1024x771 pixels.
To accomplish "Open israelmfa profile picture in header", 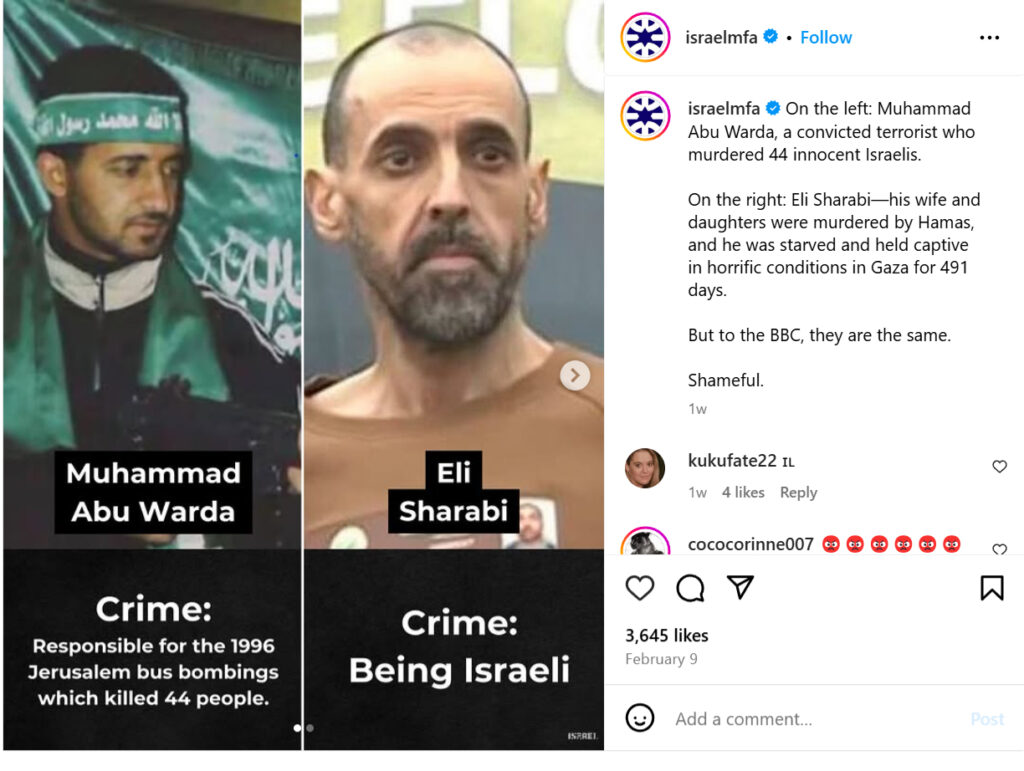I will pyautogui.click(x=645, y=37).
